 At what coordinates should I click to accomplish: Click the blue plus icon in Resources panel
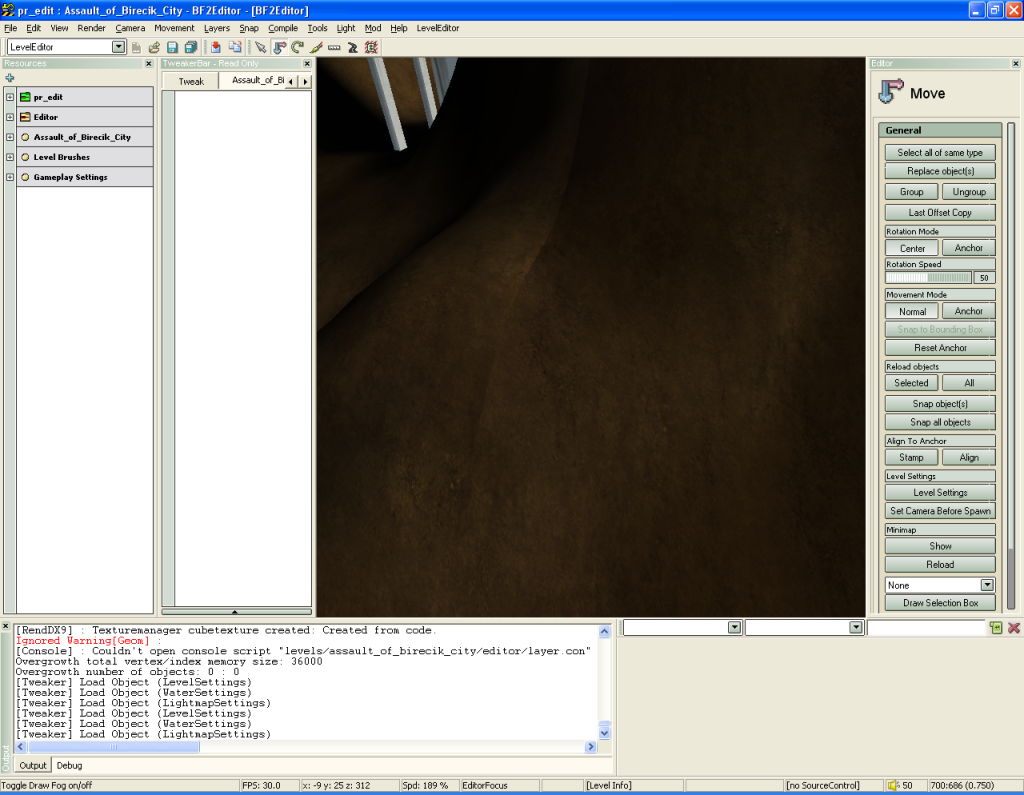point(10,77)
